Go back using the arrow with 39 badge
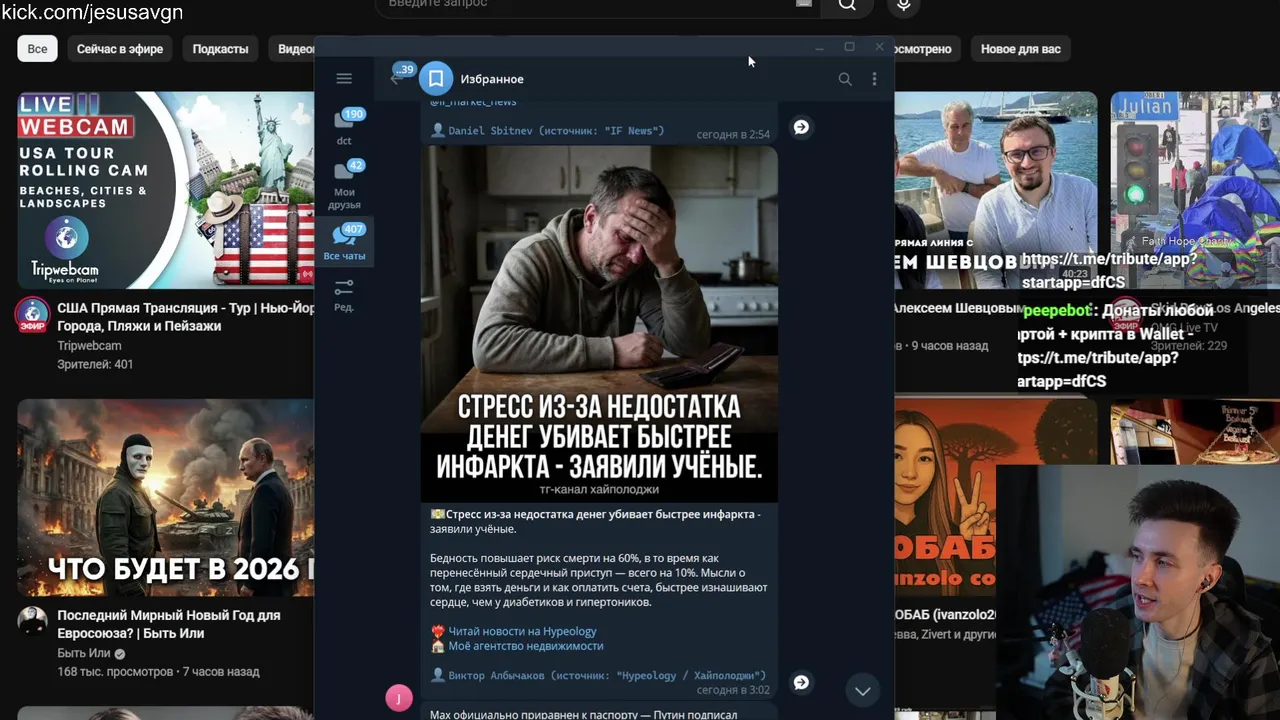 tap(400, 76)
